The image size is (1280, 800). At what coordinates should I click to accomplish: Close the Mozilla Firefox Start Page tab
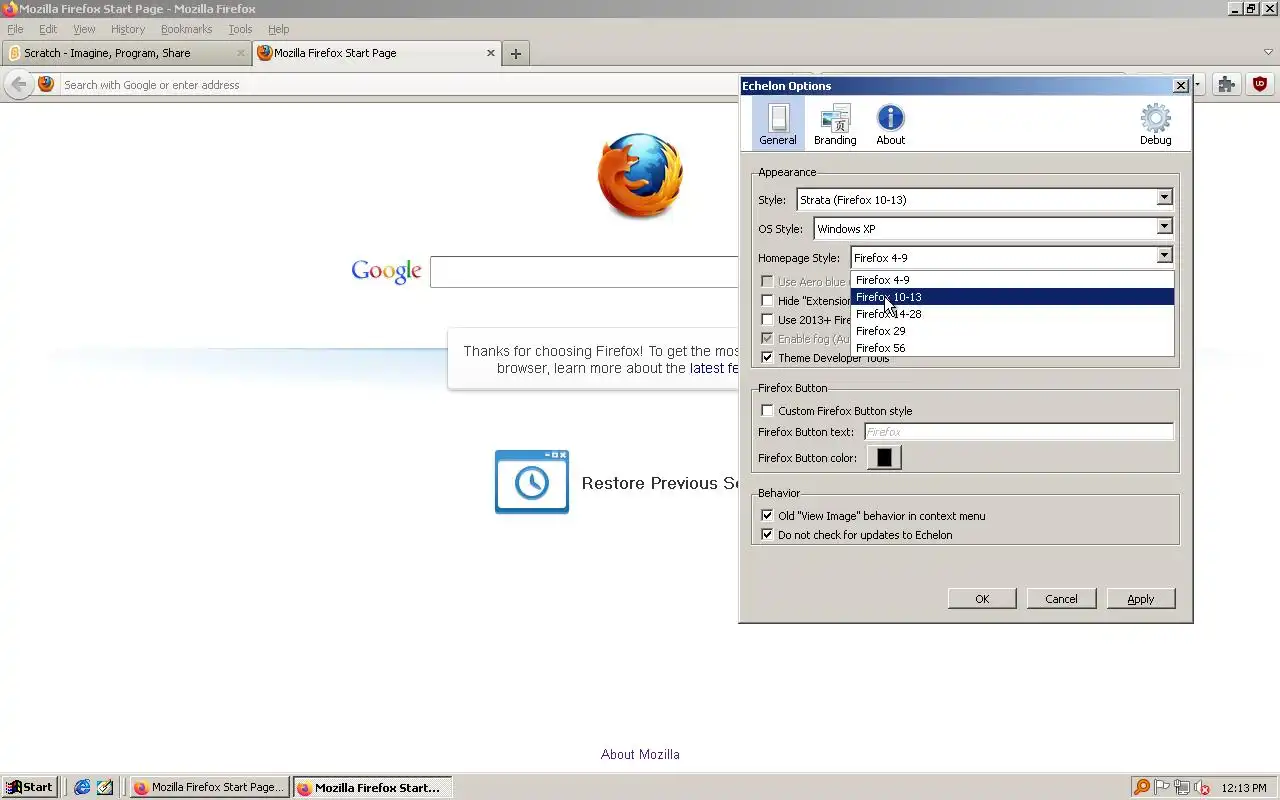click(x=491, y=53)
